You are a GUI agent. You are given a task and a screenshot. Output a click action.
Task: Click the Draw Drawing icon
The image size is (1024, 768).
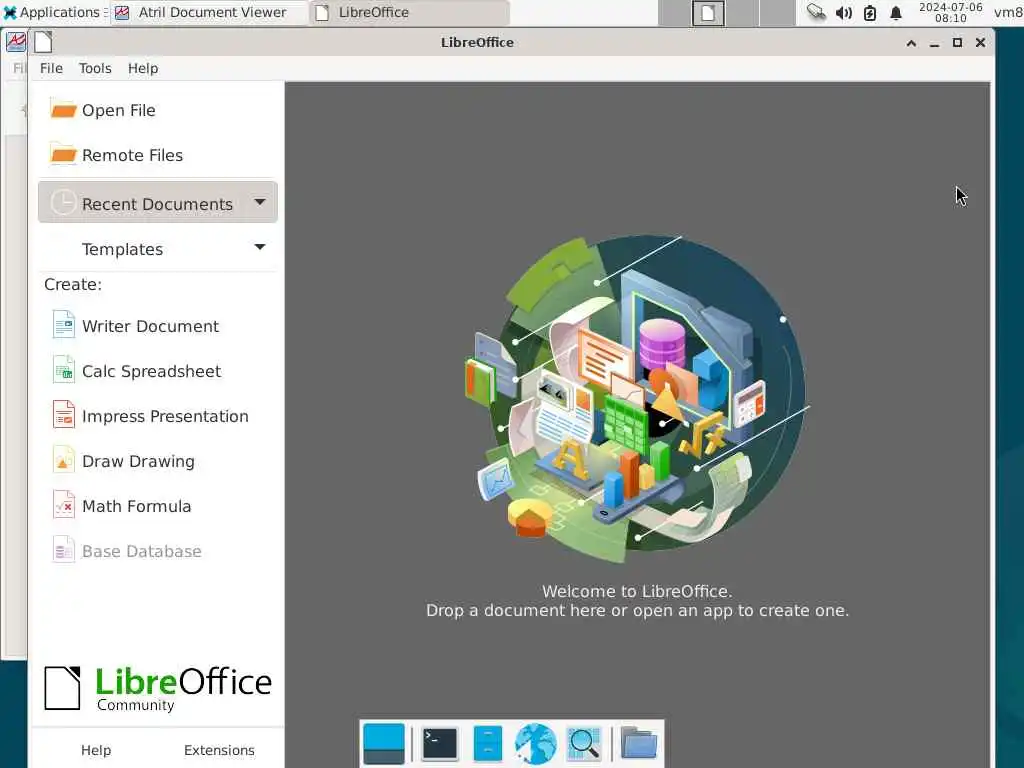pyautogui.click(x=64, y=460)
